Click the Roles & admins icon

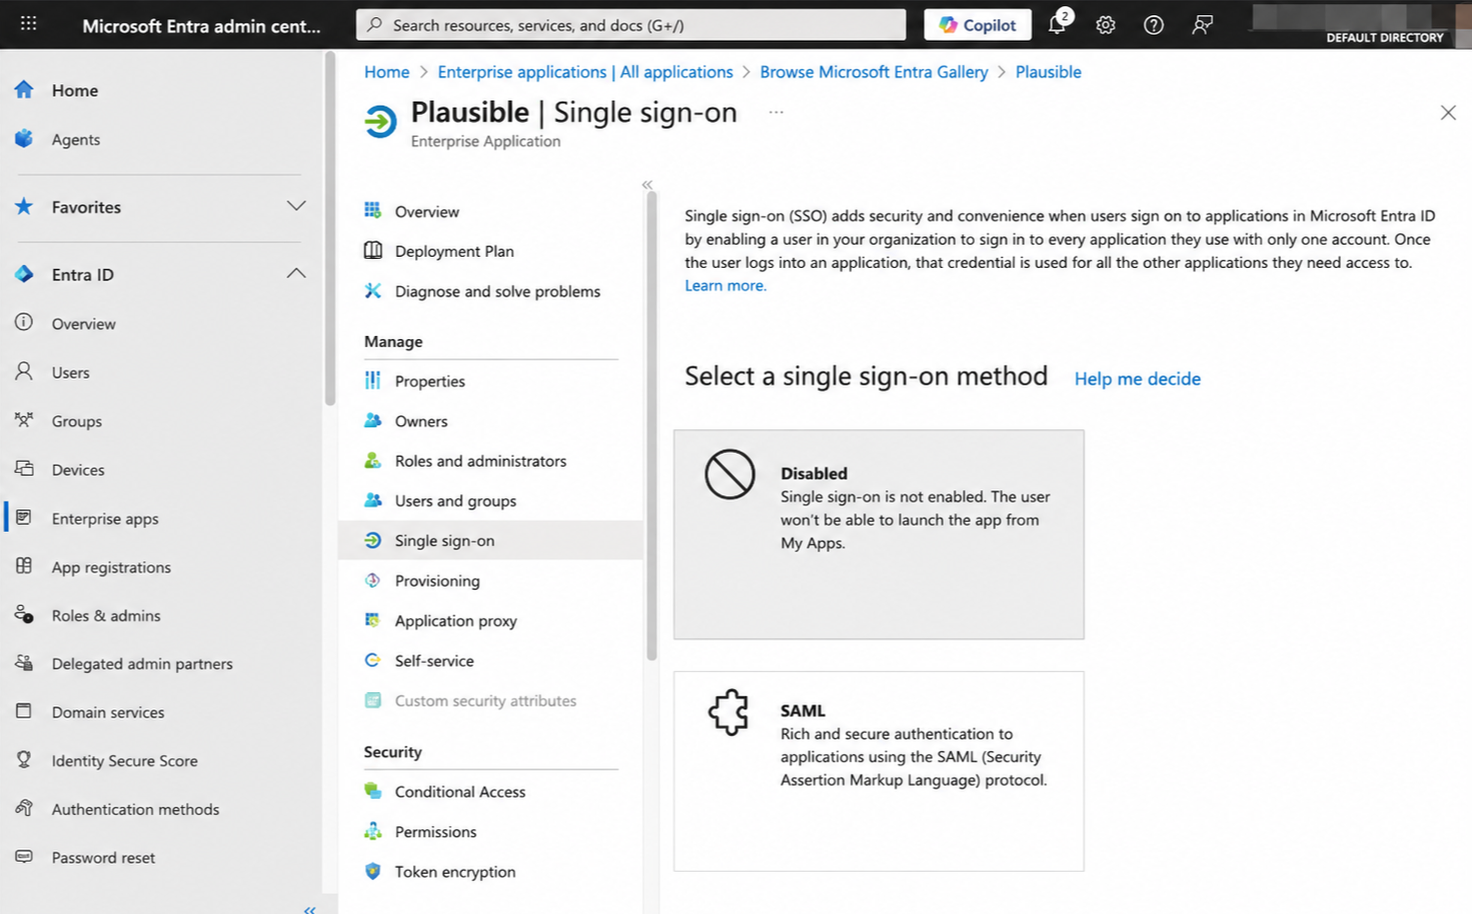[24, 614]
